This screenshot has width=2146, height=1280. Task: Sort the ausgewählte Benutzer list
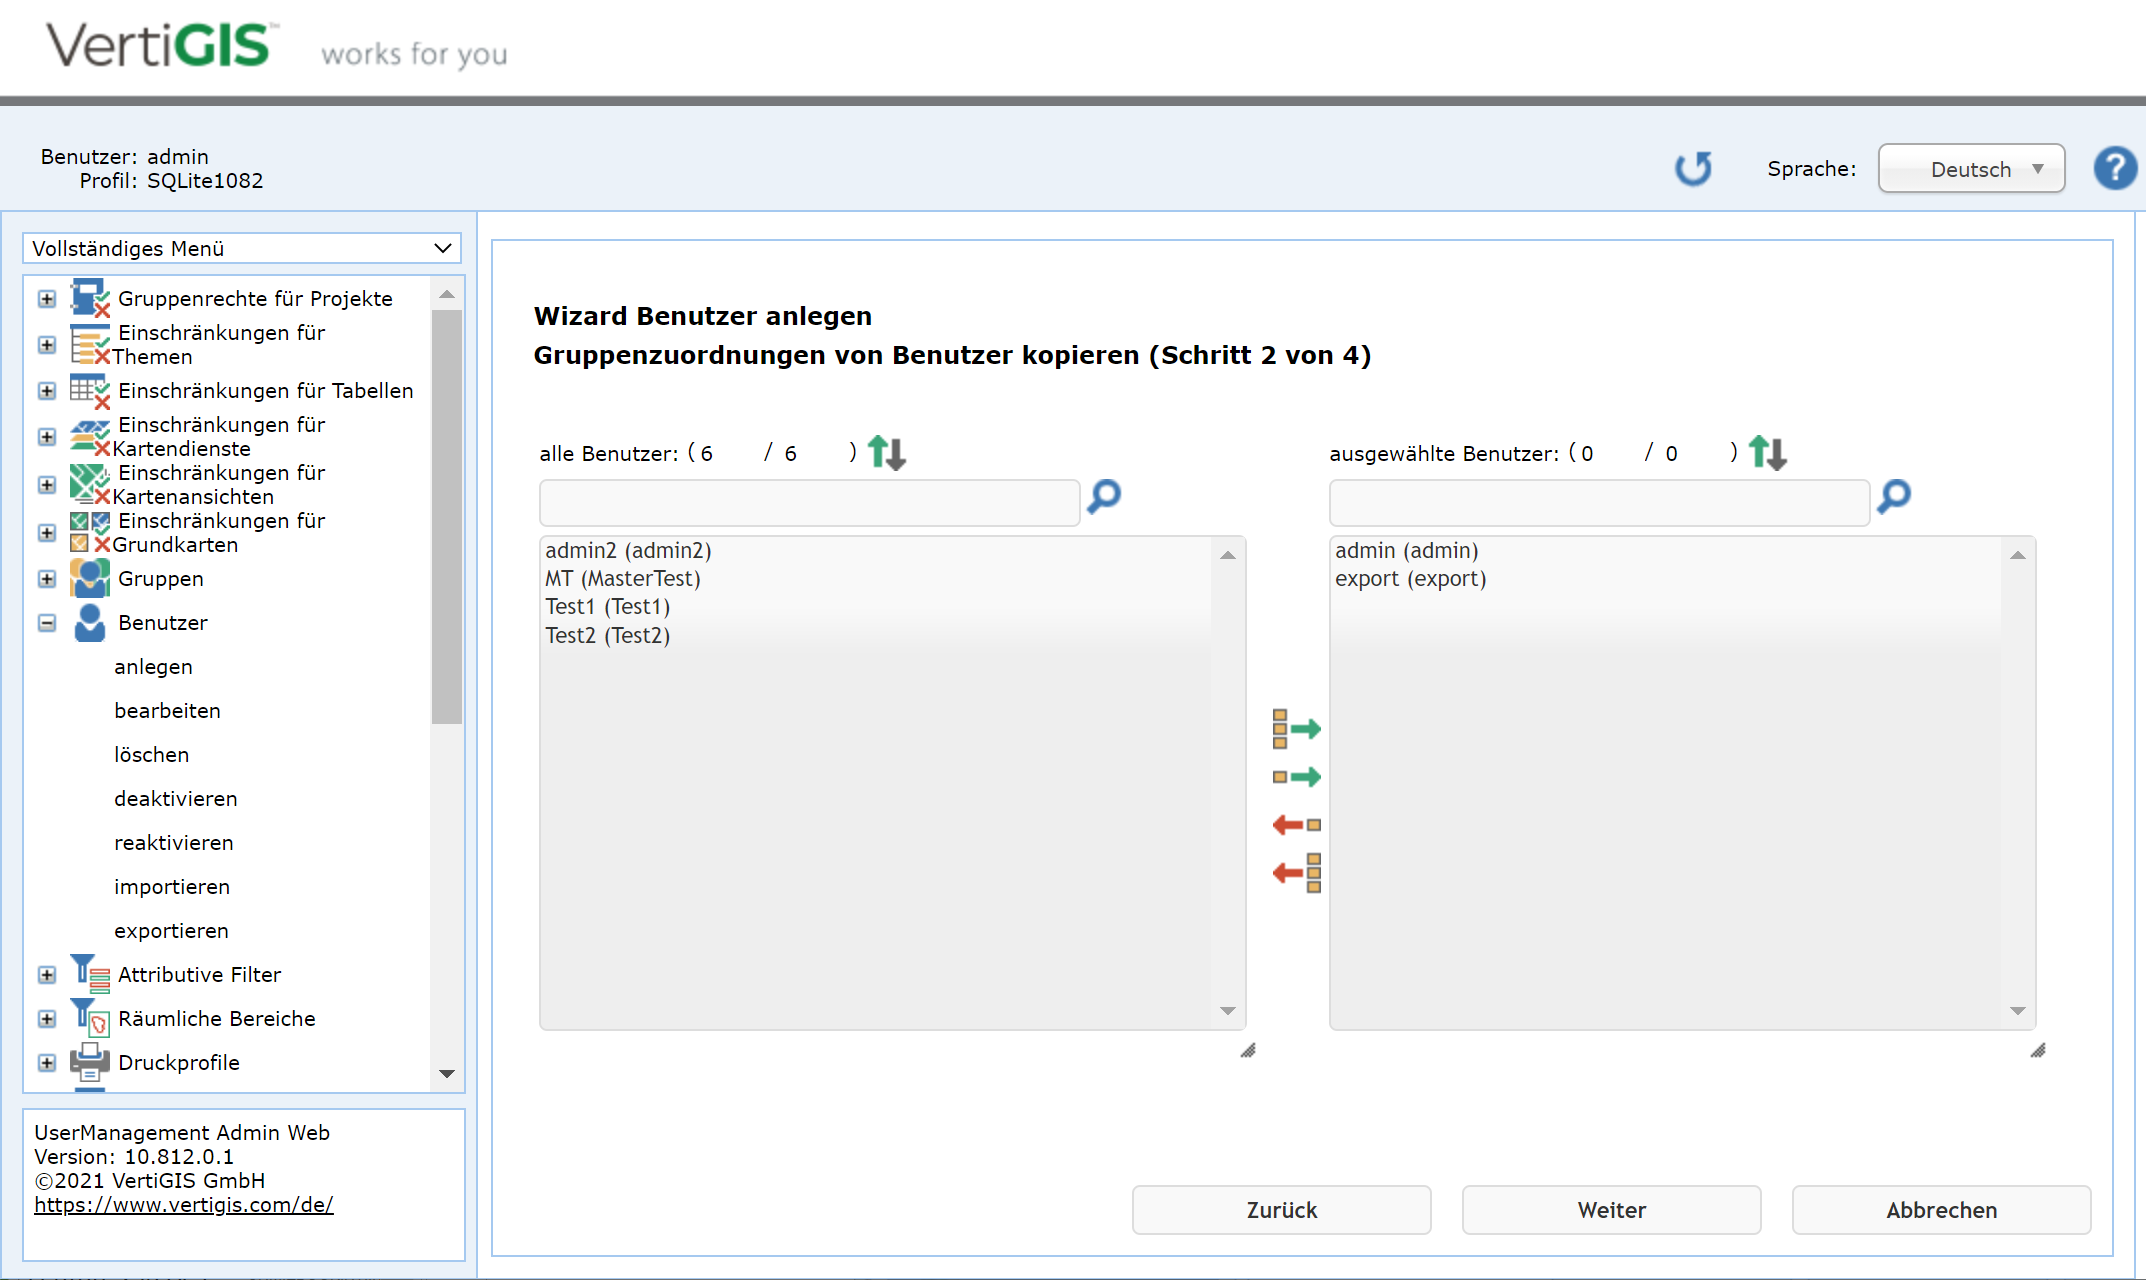1767,453
